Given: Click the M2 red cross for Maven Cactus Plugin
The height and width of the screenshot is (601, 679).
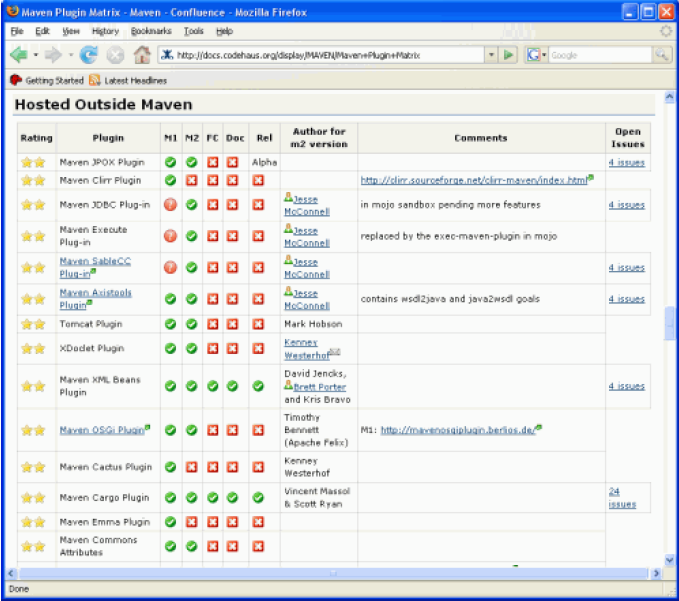Looking at the screenshot, I should (191, 466).
